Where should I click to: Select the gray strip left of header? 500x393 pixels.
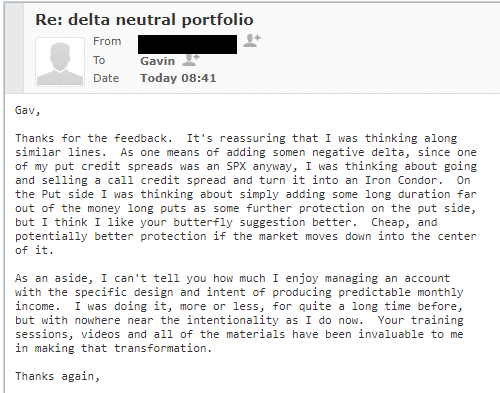14,49
